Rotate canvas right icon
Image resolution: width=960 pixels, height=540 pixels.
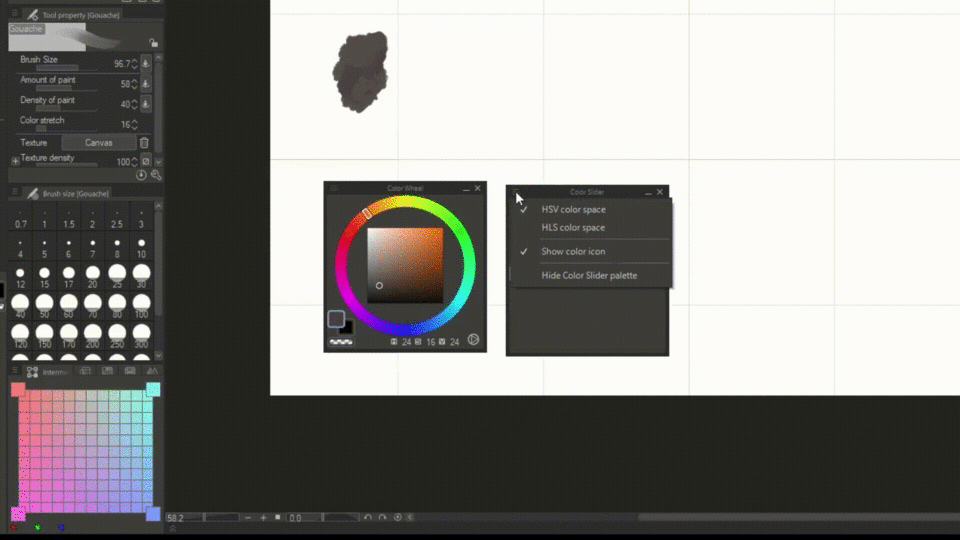click(382, 517)
